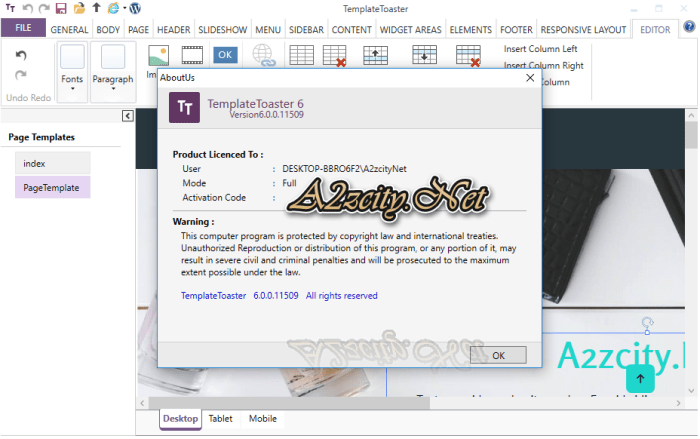
Task: Switch to the RESPONSIVE LAYOUT ribbon tab
Action: click(583, 29)
